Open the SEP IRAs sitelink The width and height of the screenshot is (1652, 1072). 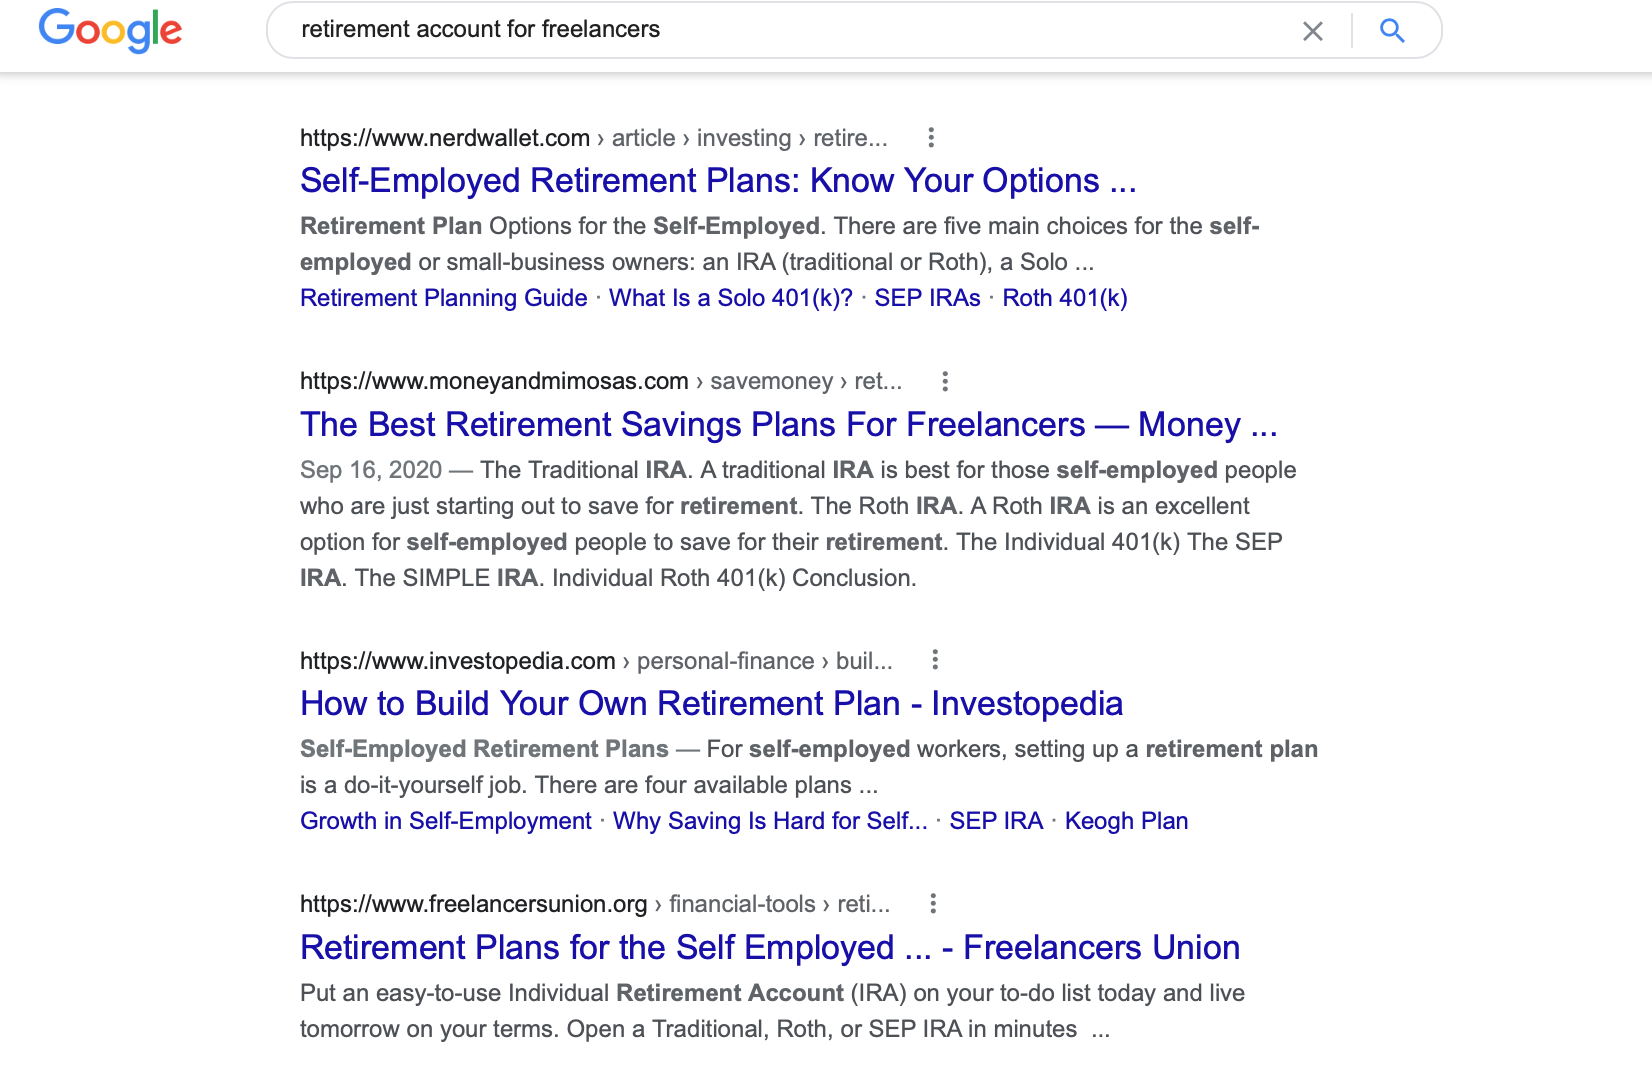pos(927,298)
